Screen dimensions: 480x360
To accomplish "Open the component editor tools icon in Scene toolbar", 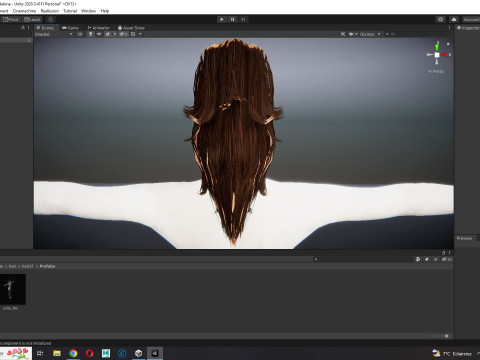I will 343,34.
